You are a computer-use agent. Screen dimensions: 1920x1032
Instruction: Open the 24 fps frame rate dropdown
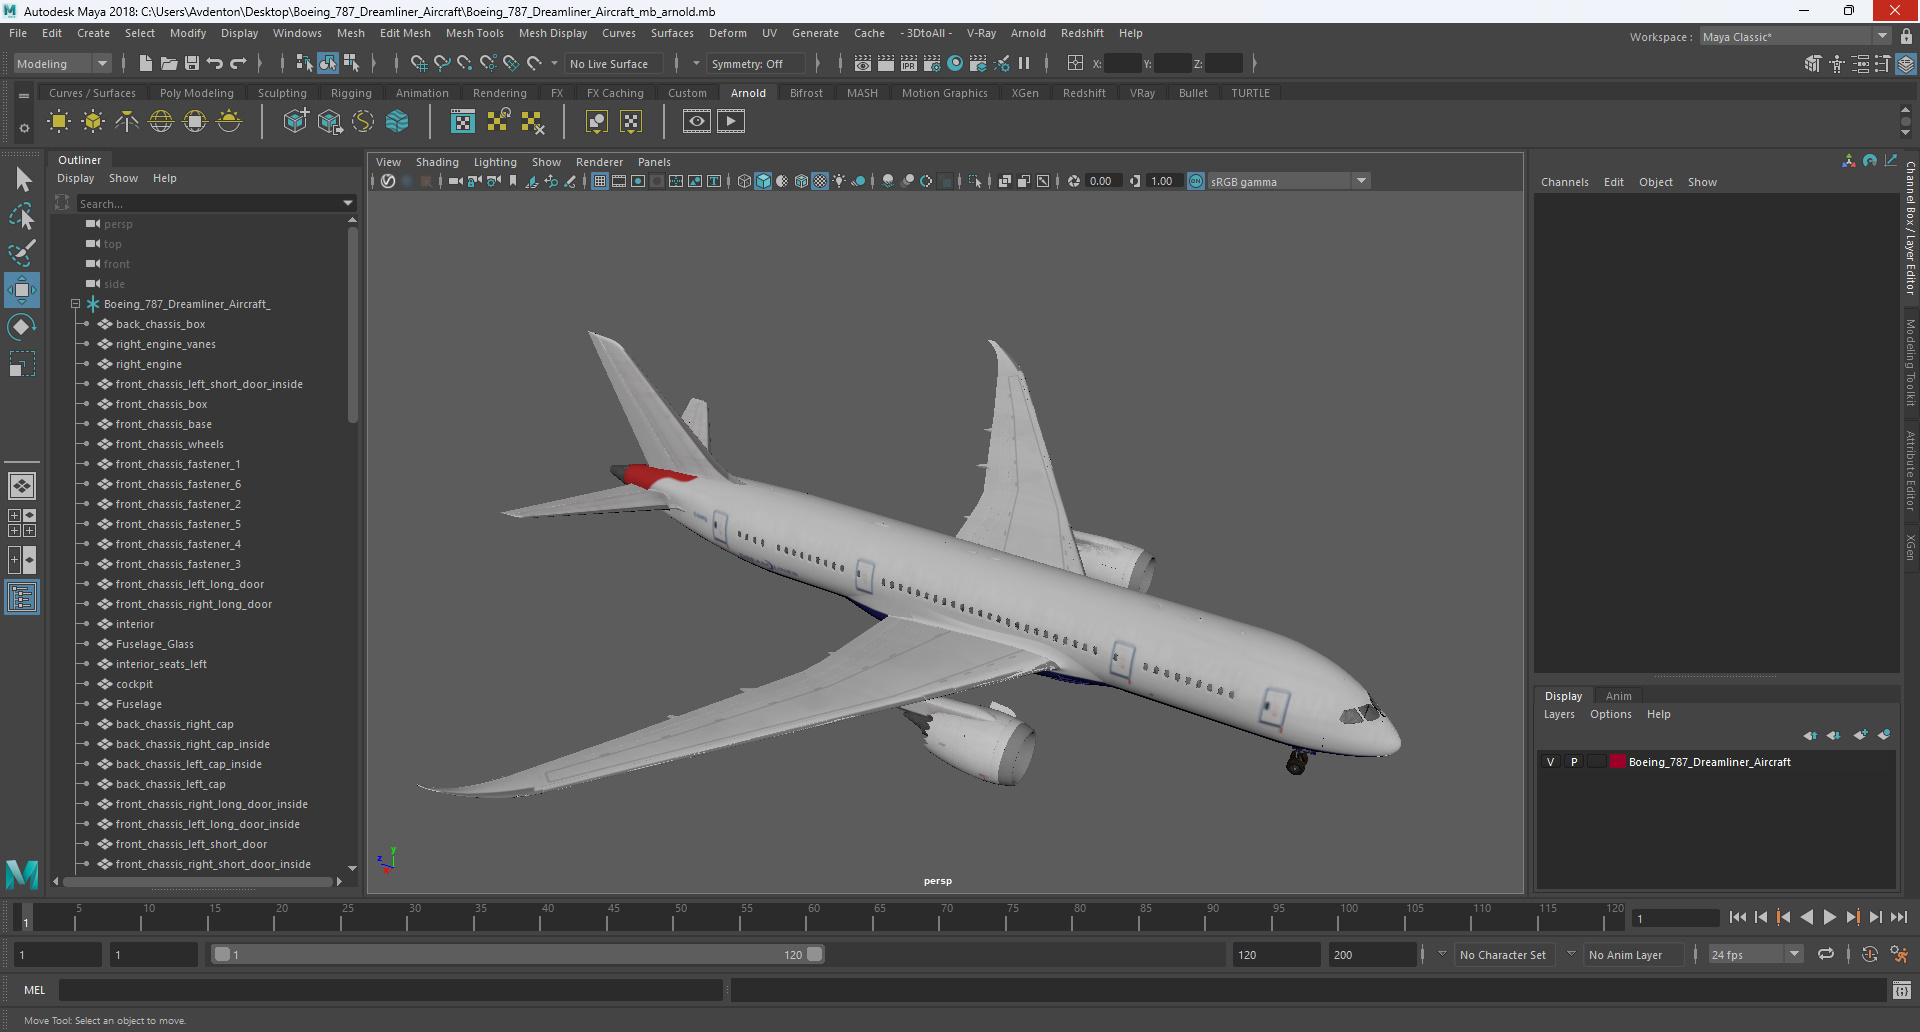tap(1755, 954)
